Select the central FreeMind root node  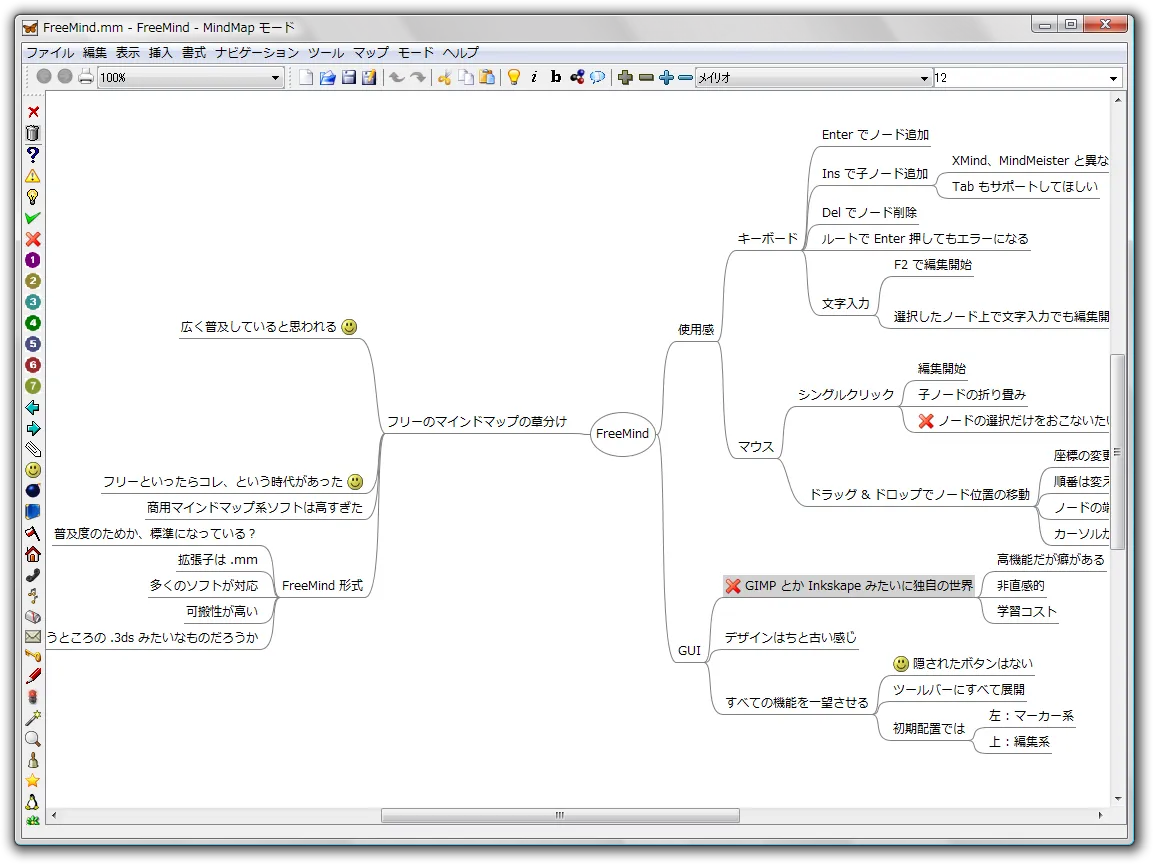point(622,434)
